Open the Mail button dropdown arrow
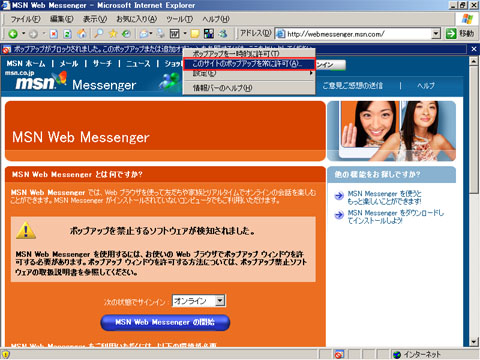Screen dimensions: 480x360 [151, 34]
